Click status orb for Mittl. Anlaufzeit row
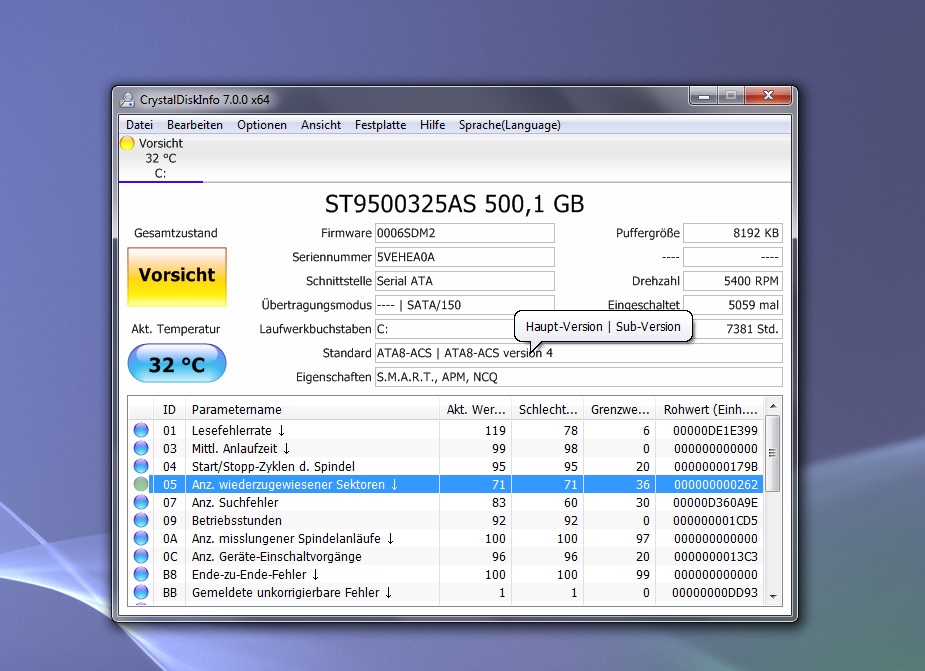 pyautogui.click(x=141, y=449)
